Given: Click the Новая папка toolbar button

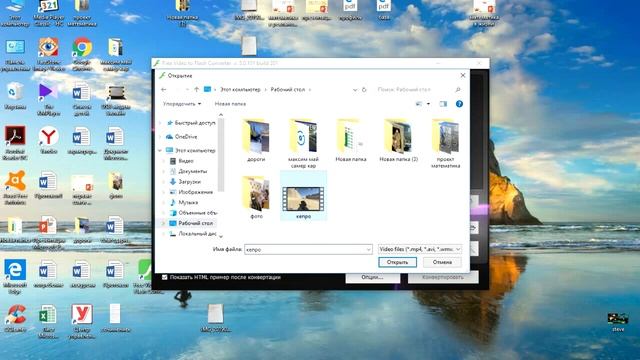Looking at the screenshot, I should click(230, 104).
